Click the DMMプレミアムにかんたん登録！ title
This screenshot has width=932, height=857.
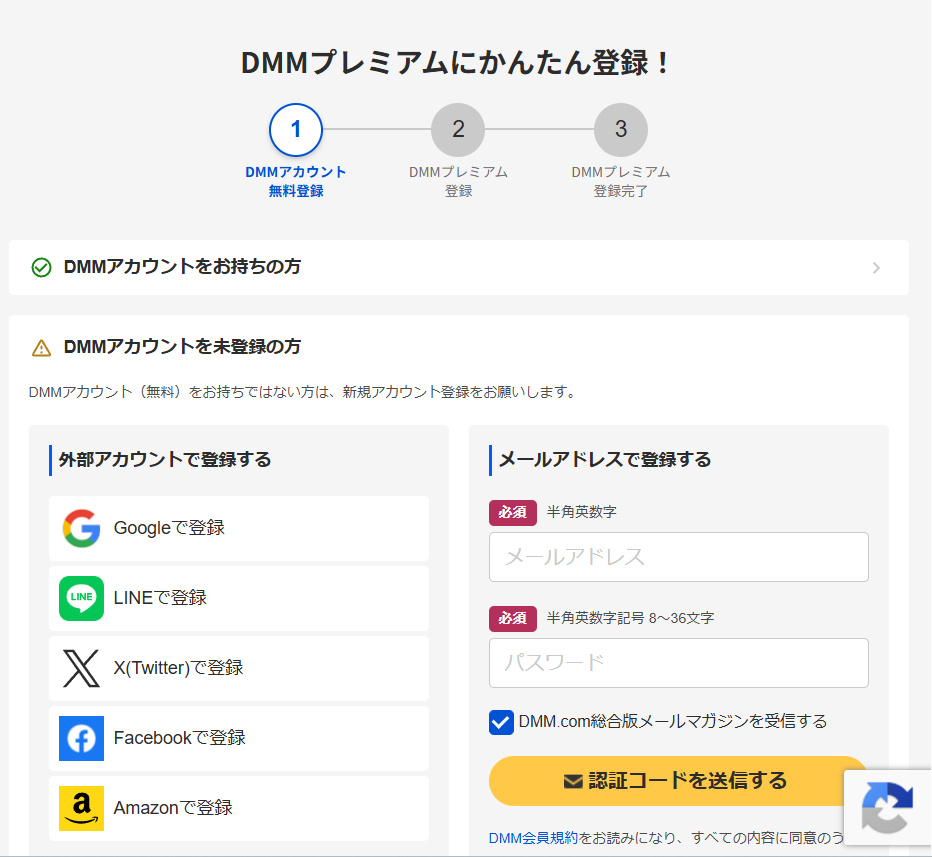[455, 63]
